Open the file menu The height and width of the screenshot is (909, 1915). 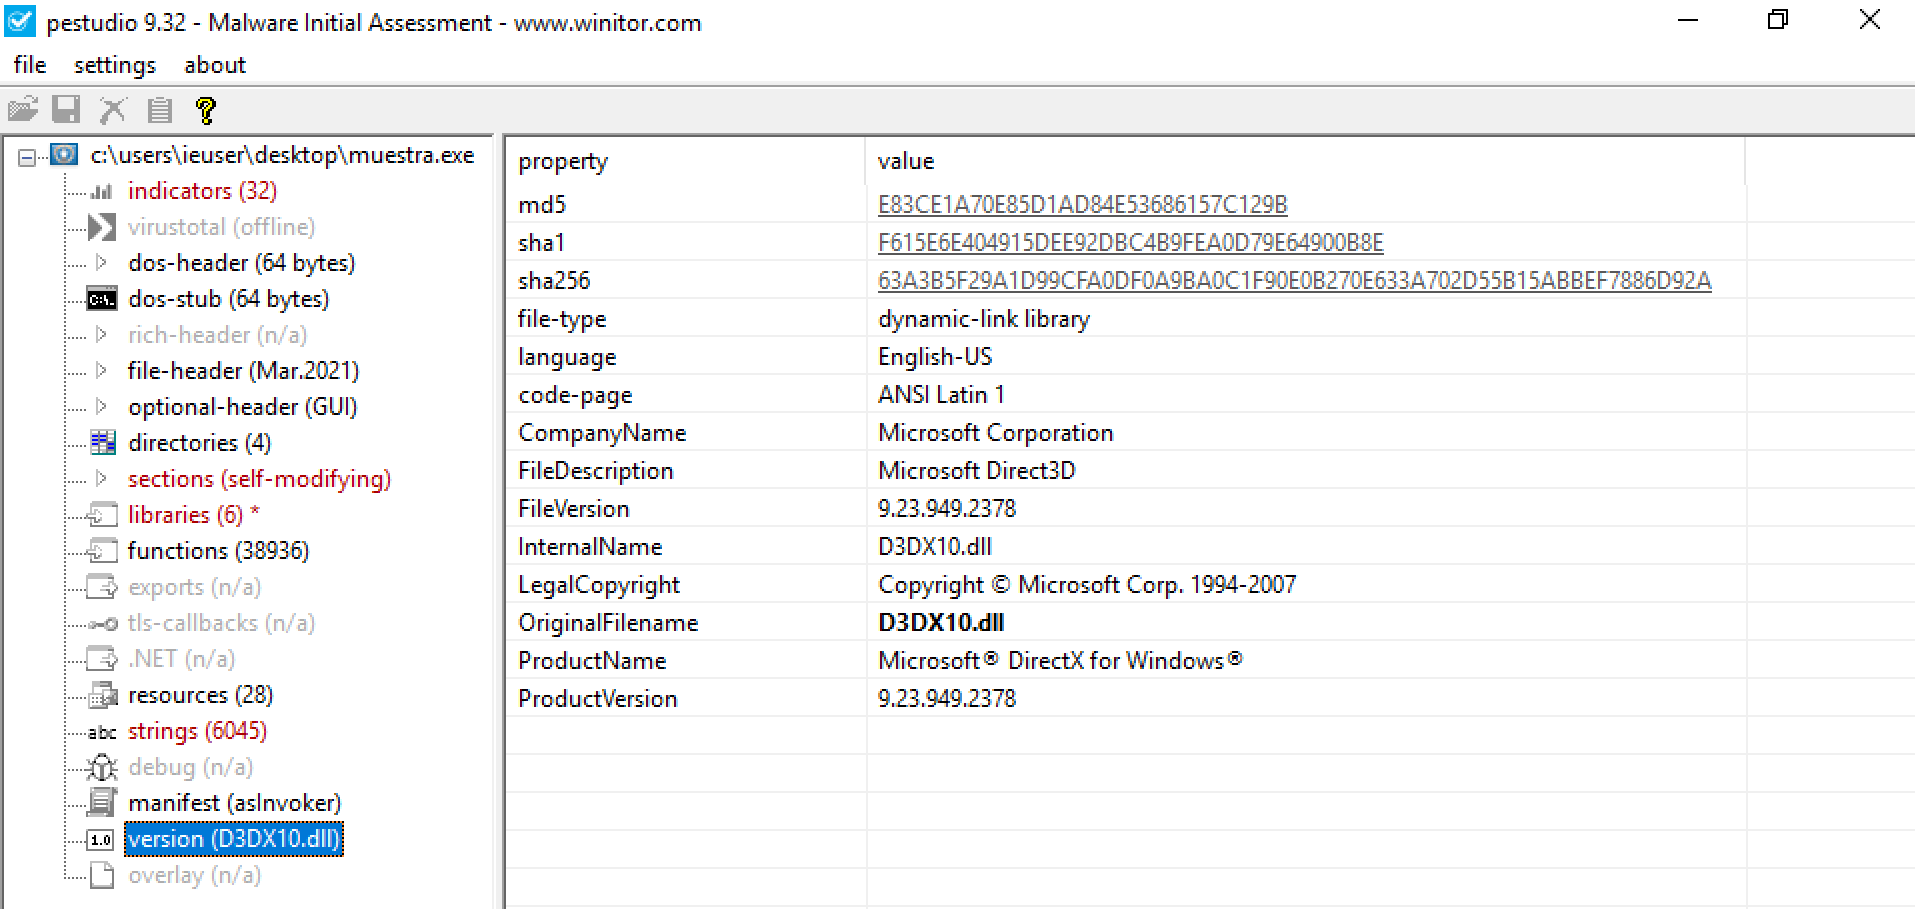point(30,65)
